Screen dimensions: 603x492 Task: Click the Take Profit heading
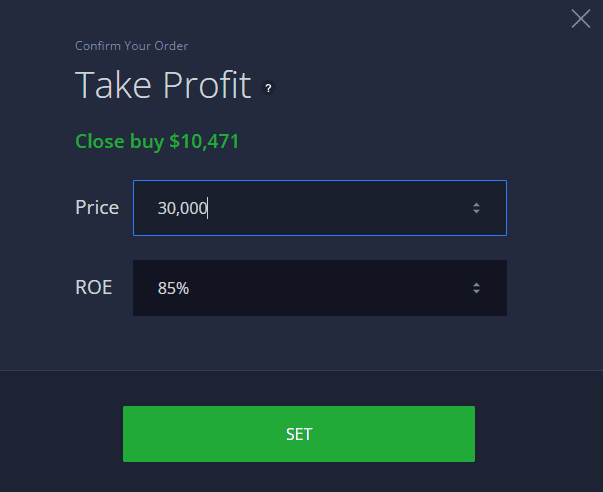pos(163,87)
